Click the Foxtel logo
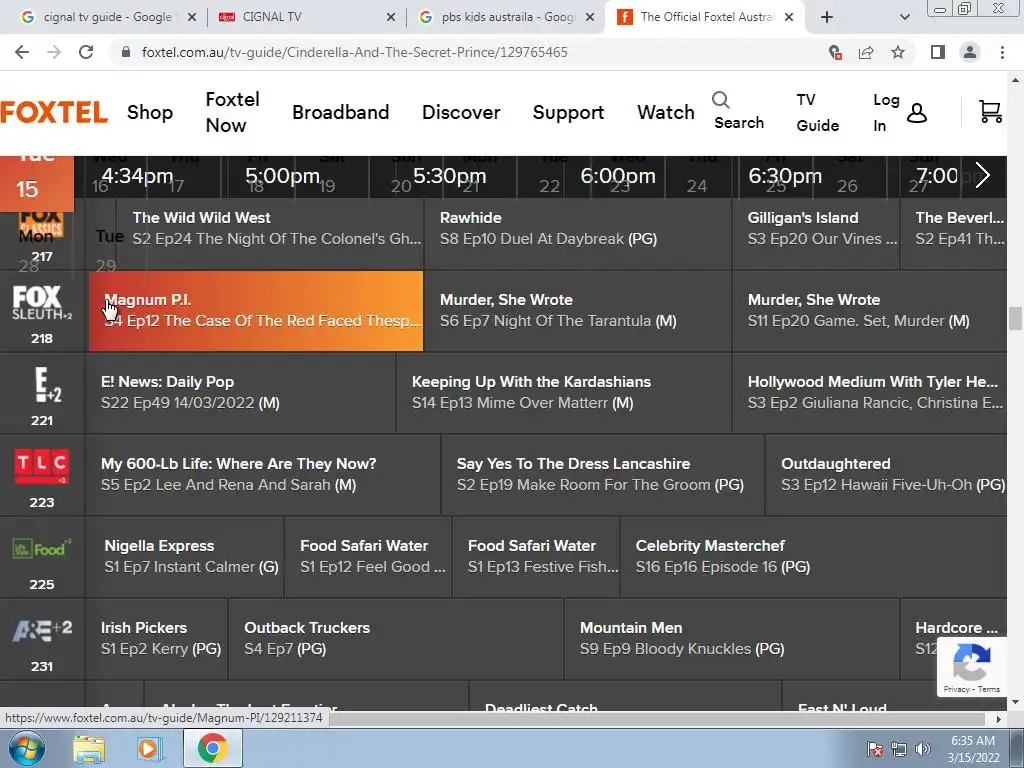Viewport: 1024px width, 768px height. coord(54,112)
